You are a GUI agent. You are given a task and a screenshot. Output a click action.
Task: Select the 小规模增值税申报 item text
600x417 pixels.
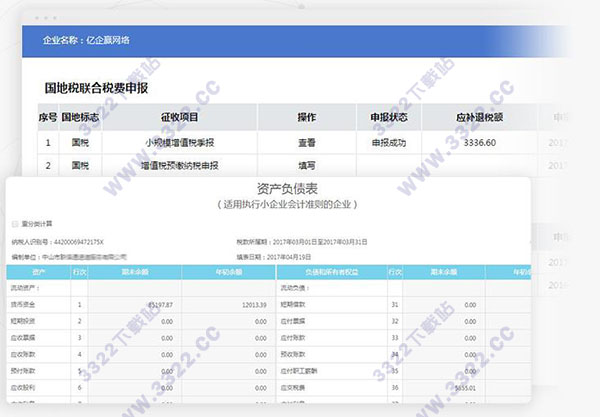pos(179,143)
